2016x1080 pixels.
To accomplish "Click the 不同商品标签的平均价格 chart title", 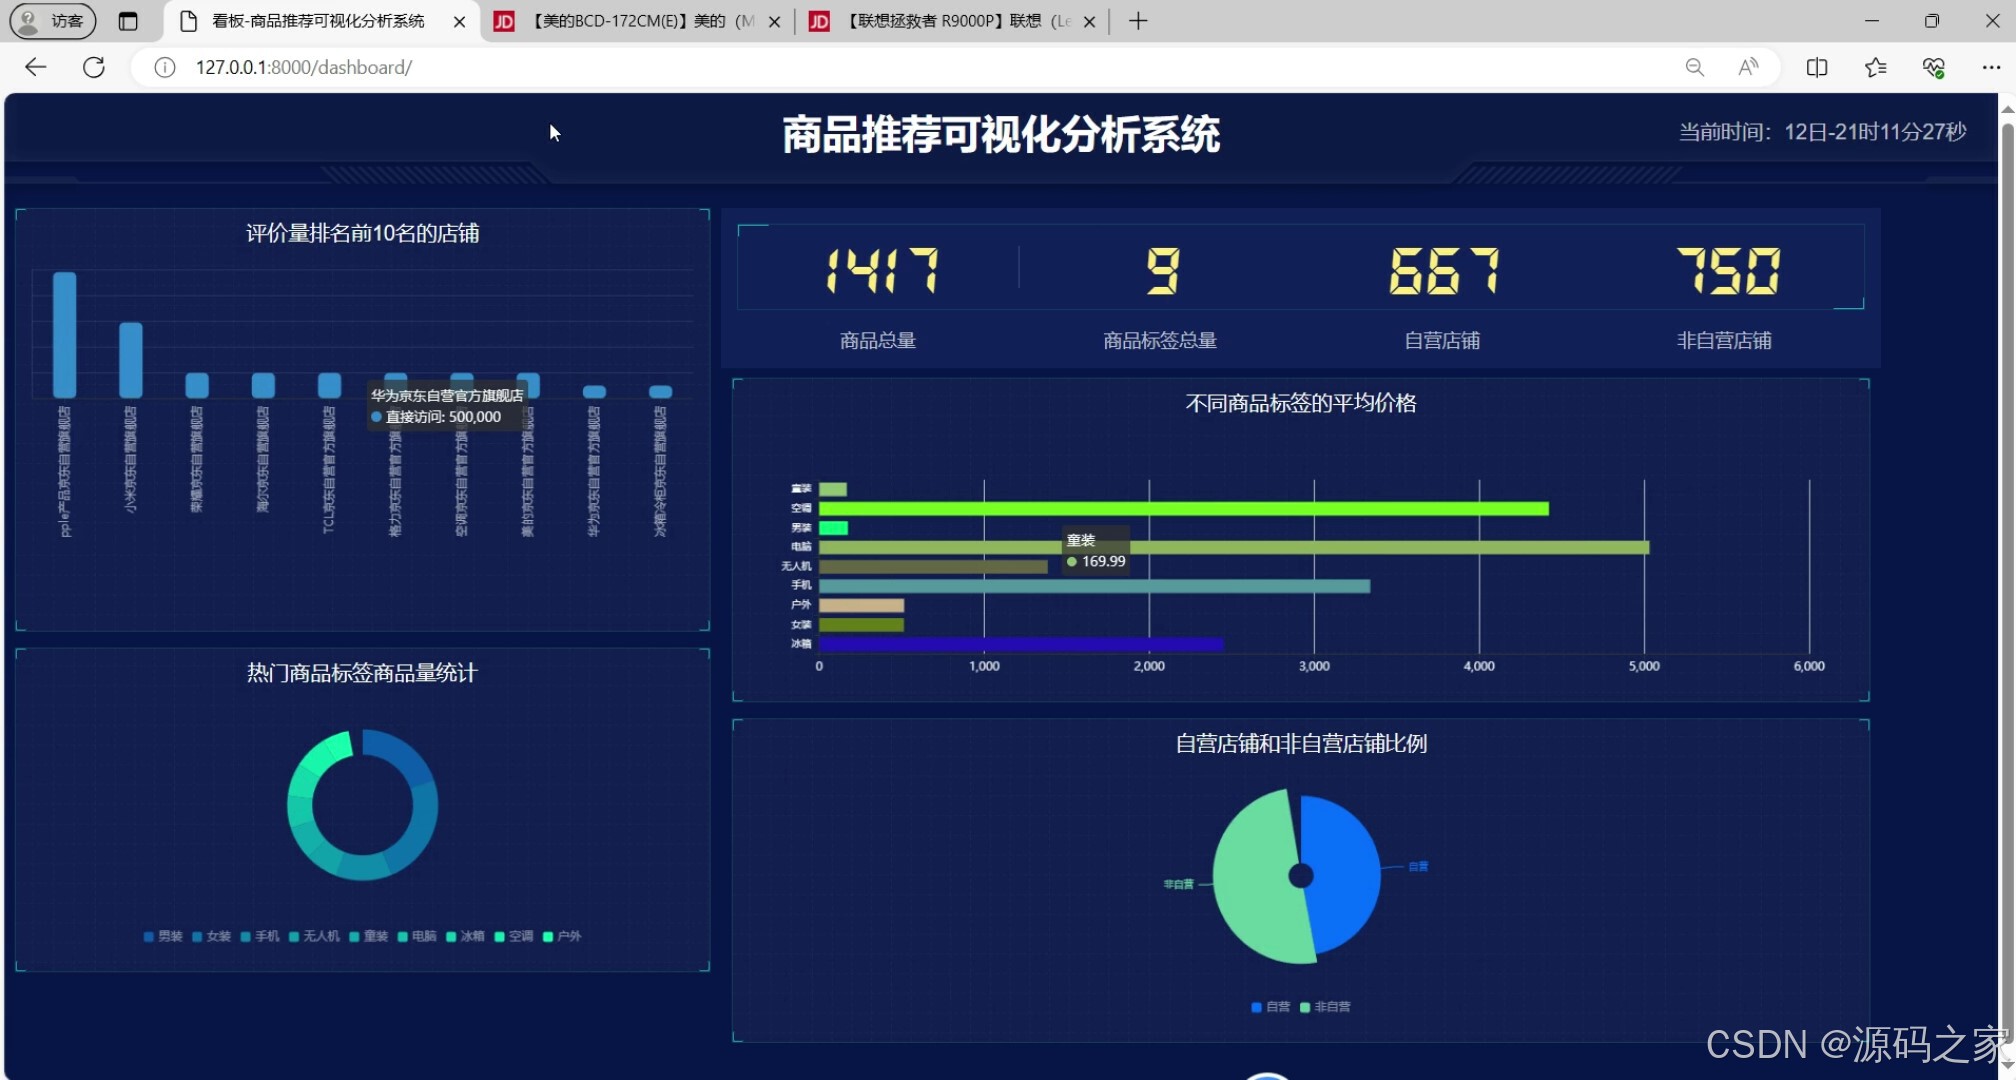I will click(x=1300, y=403).
